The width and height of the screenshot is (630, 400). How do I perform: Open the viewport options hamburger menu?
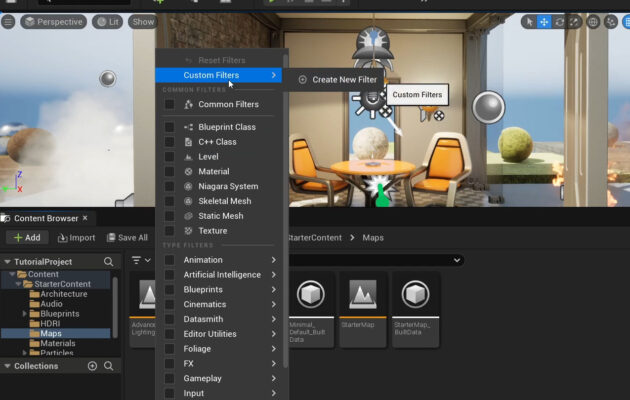(7, 21)
